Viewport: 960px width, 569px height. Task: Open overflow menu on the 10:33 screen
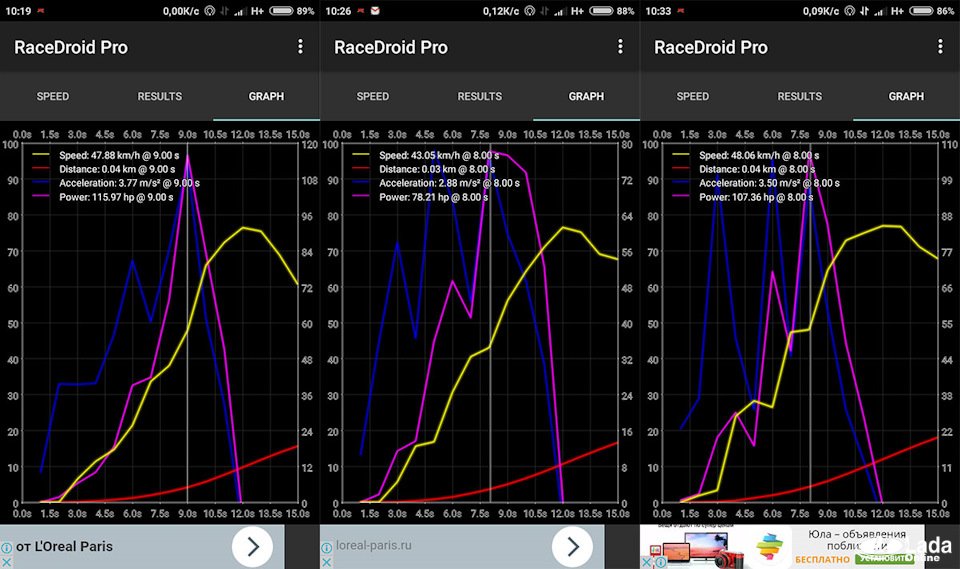940,47
